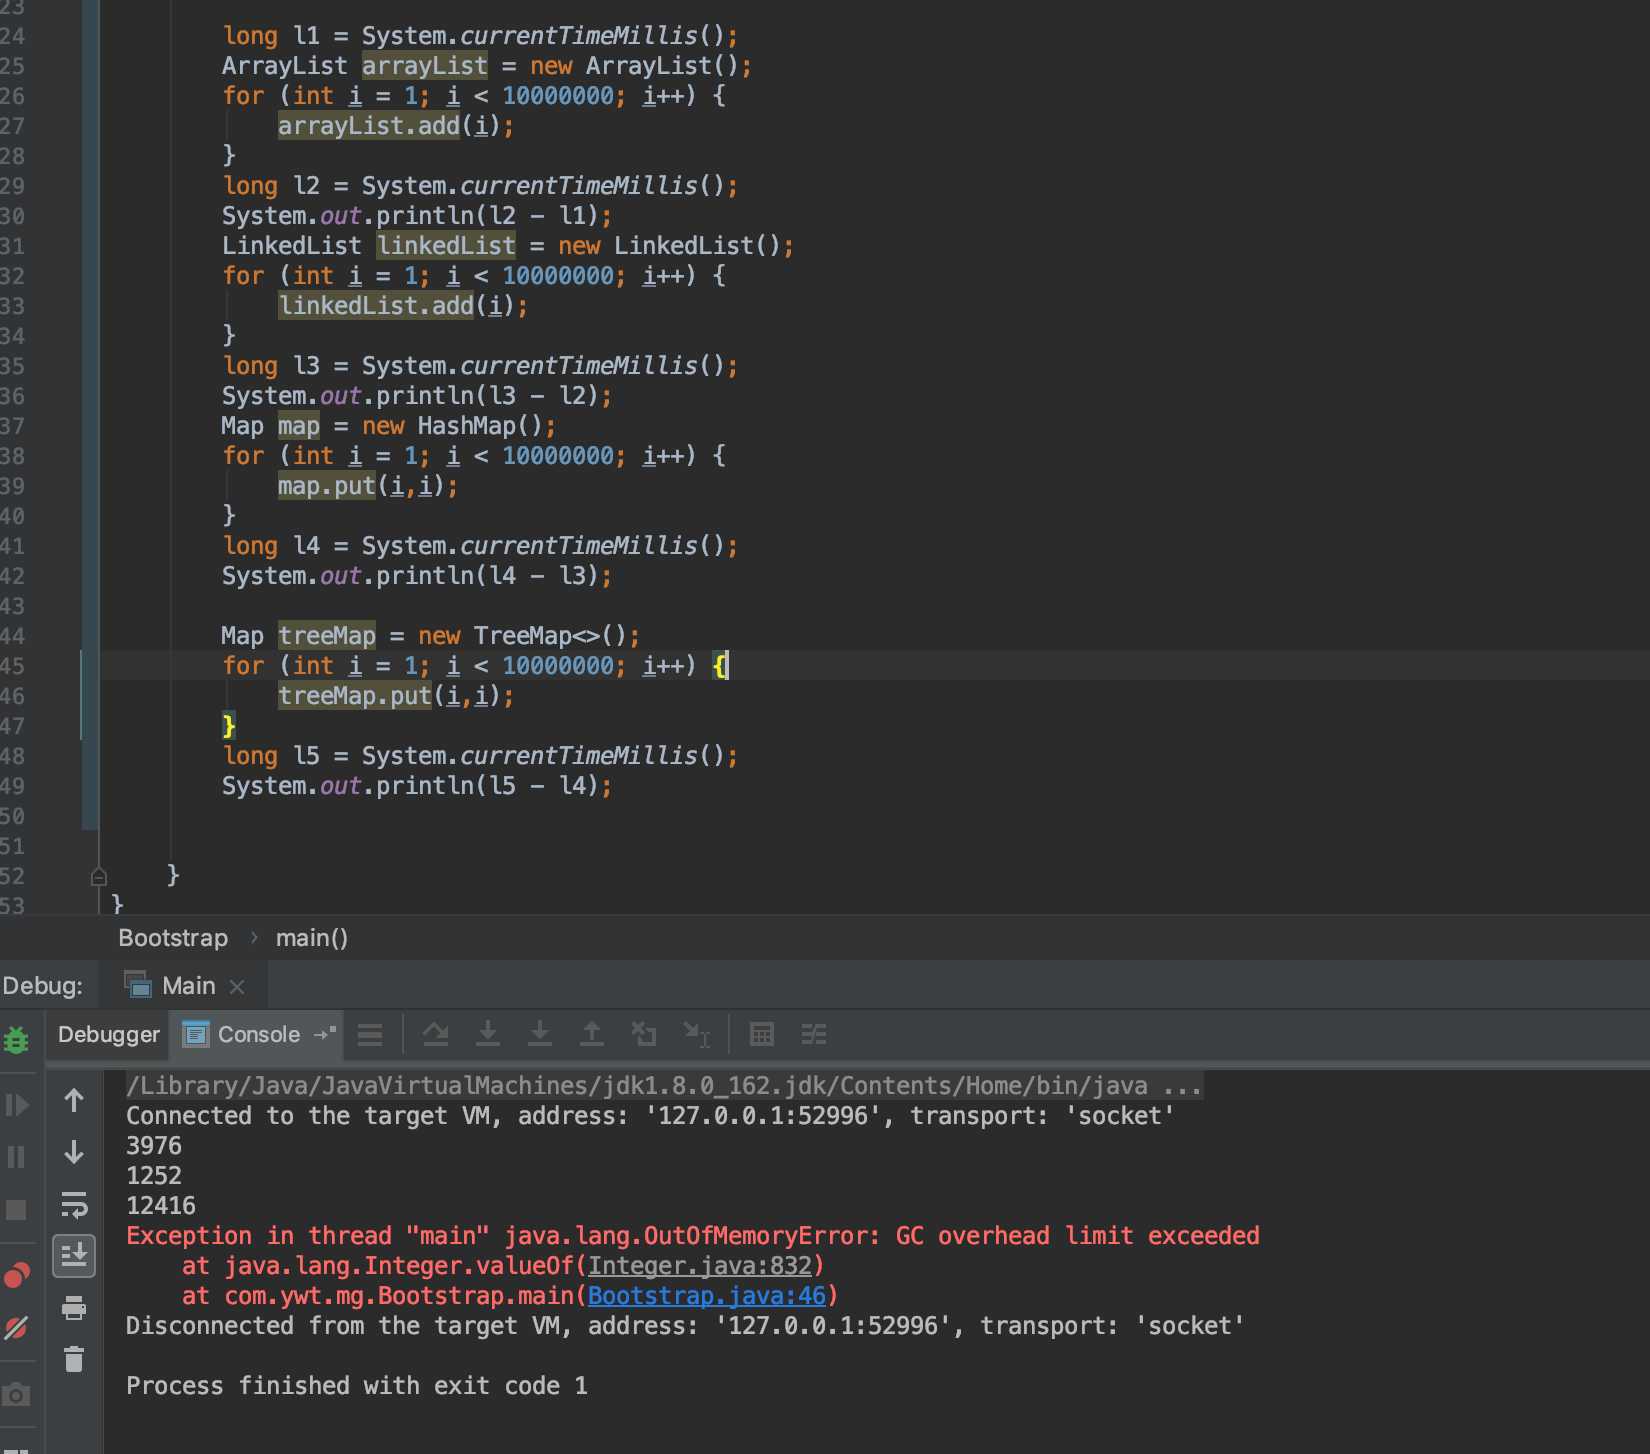
Task: Click the console output value 12416
Action: click(x=161, y=1206)
